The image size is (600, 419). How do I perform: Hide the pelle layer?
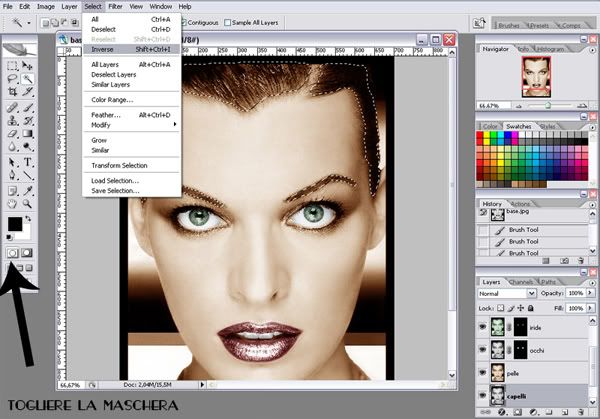pos(483,373)
